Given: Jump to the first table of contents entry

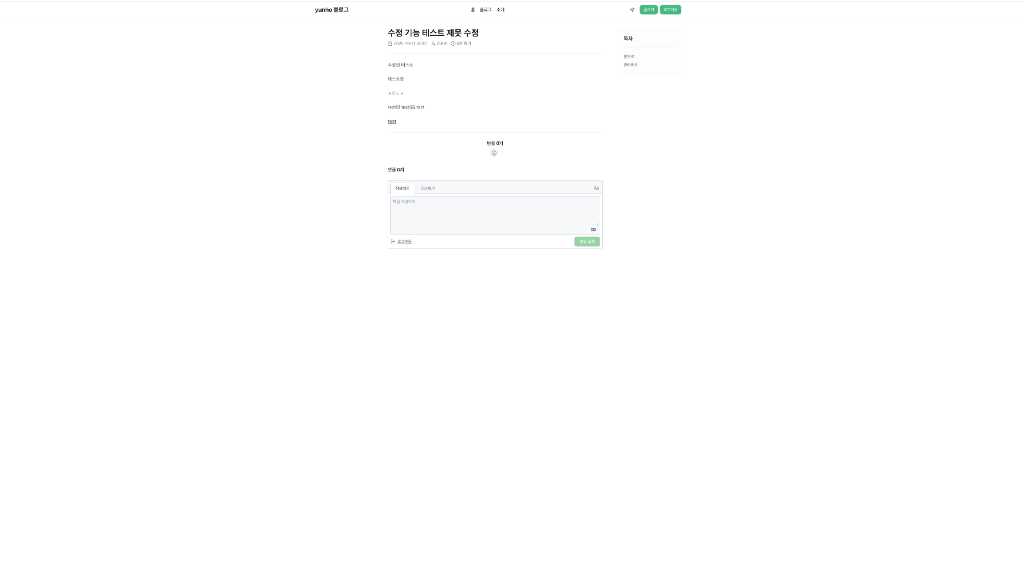Looking at the screenshot, I should [629, 56].
